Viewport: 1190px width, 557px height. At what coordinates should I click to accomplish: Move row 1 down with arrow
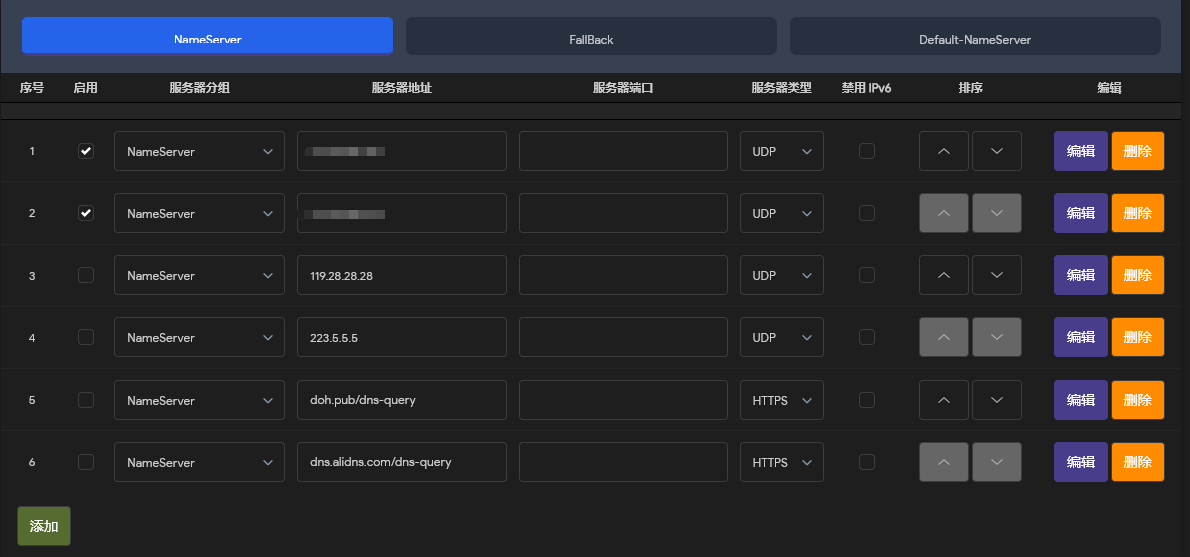tap(996, 151)
